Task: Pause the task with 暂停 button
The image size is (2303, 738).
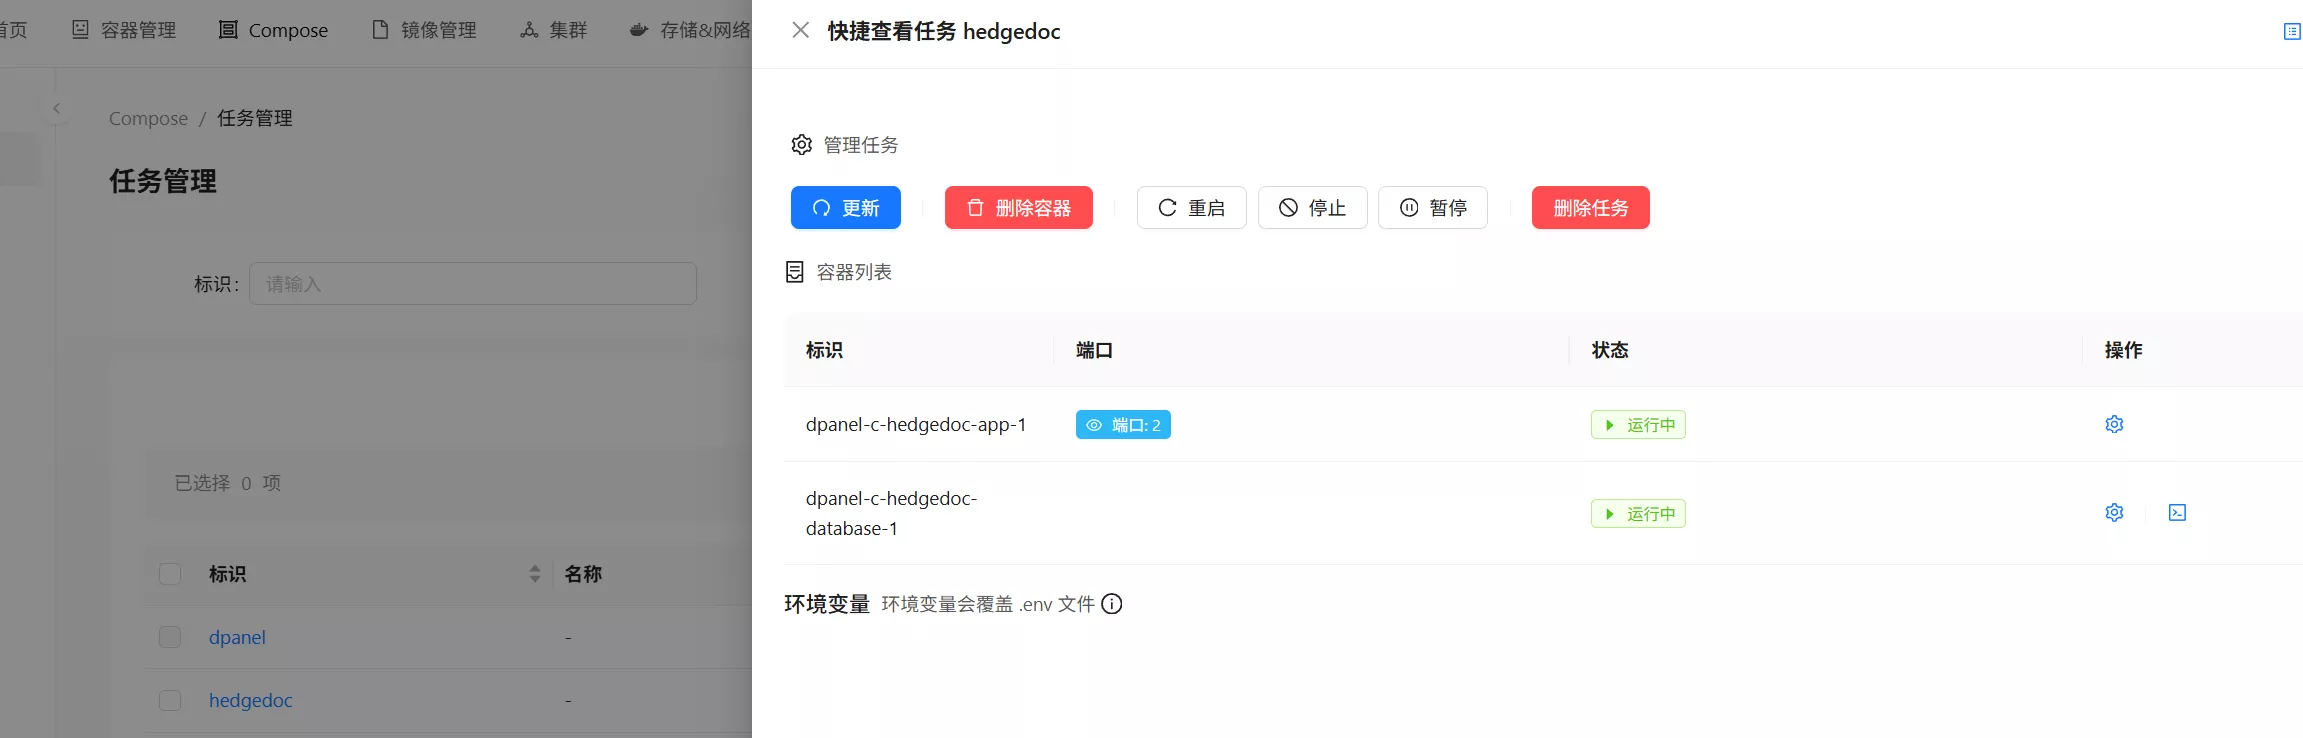Action: pos(1432,208)
